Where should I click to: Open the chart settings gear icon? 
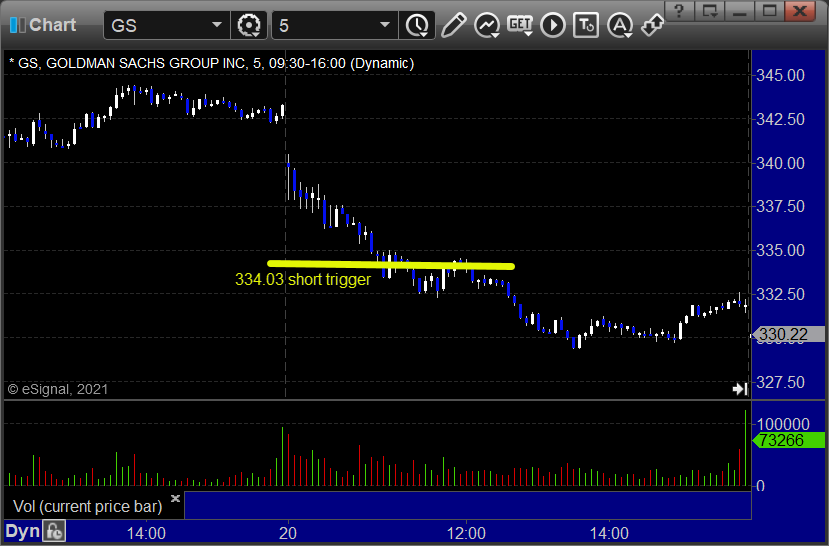[248, 25]
